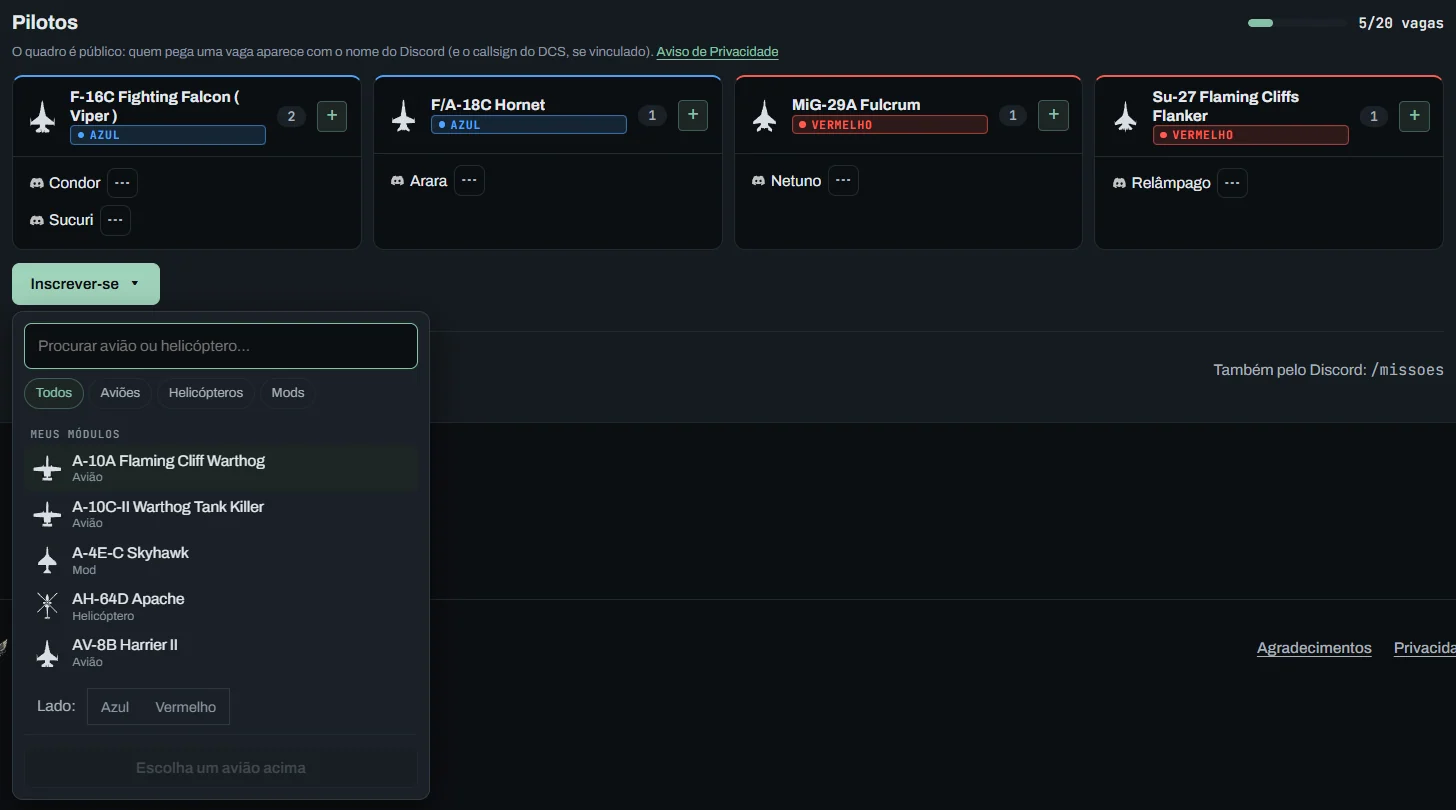Choose A-4E-C Skyhawk from the module list

click(221, 560)
